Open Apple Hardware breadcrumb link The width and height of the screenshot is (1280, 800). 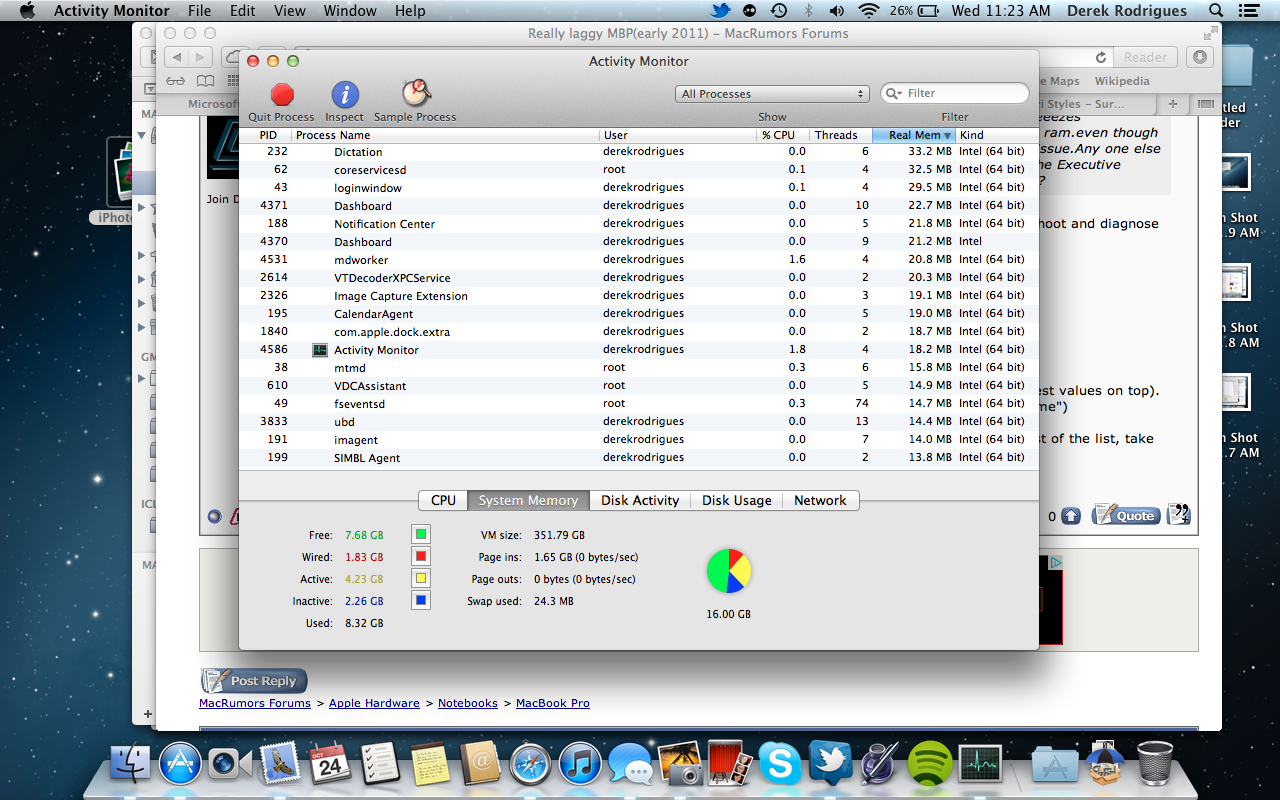click(x=374, y=703)
